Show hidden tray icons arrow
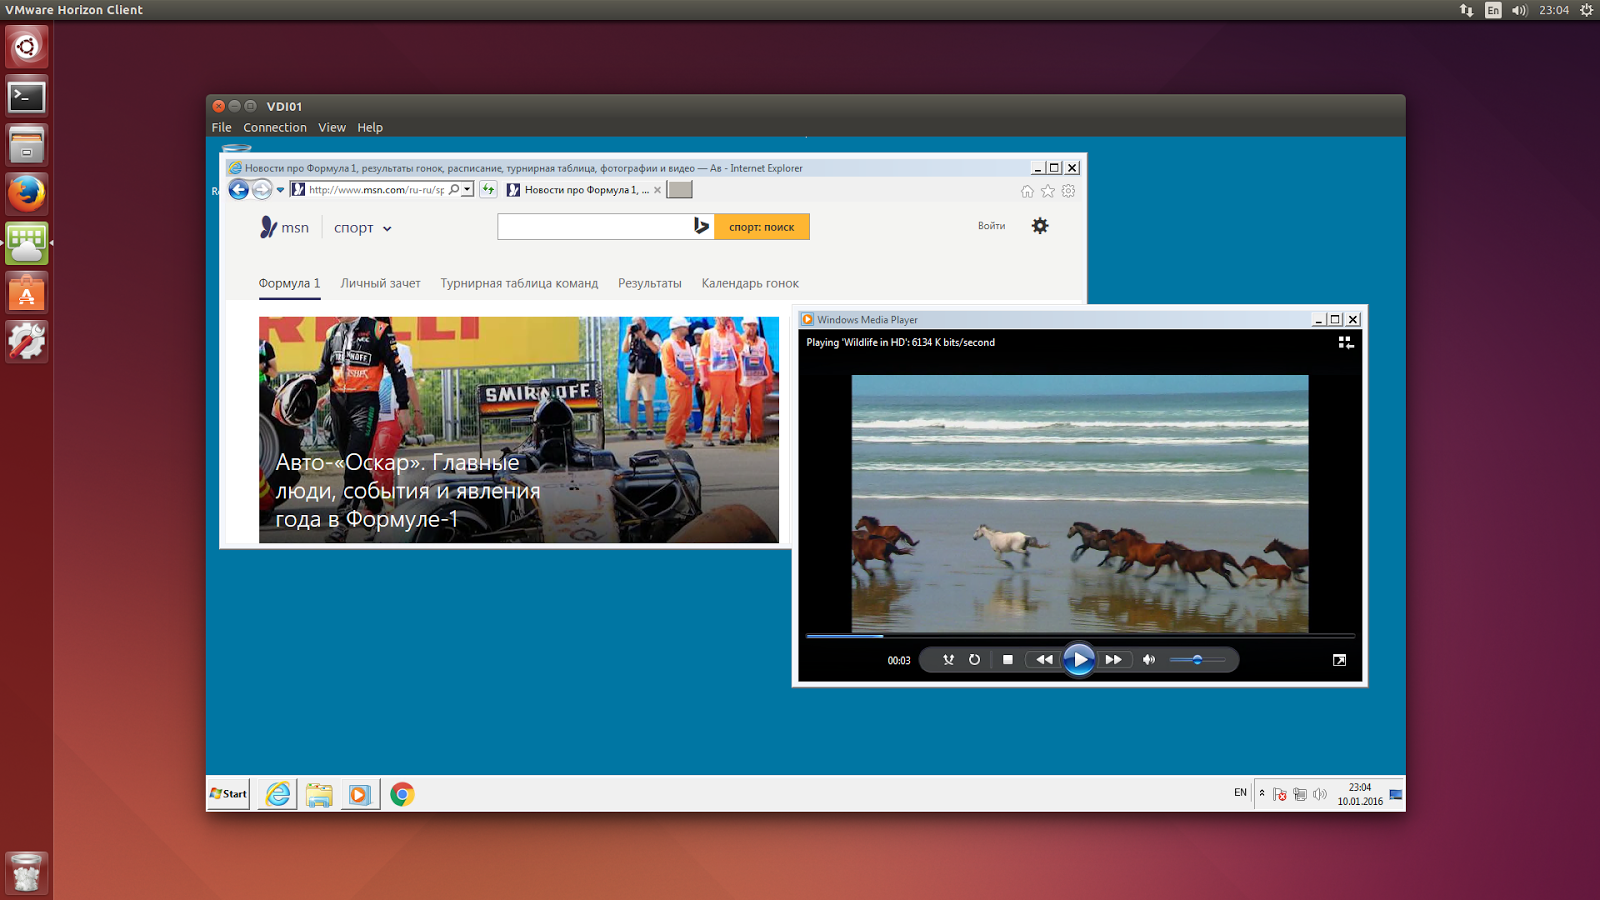The height and width of the screenshot is (900, 1600). (1262, 794)
